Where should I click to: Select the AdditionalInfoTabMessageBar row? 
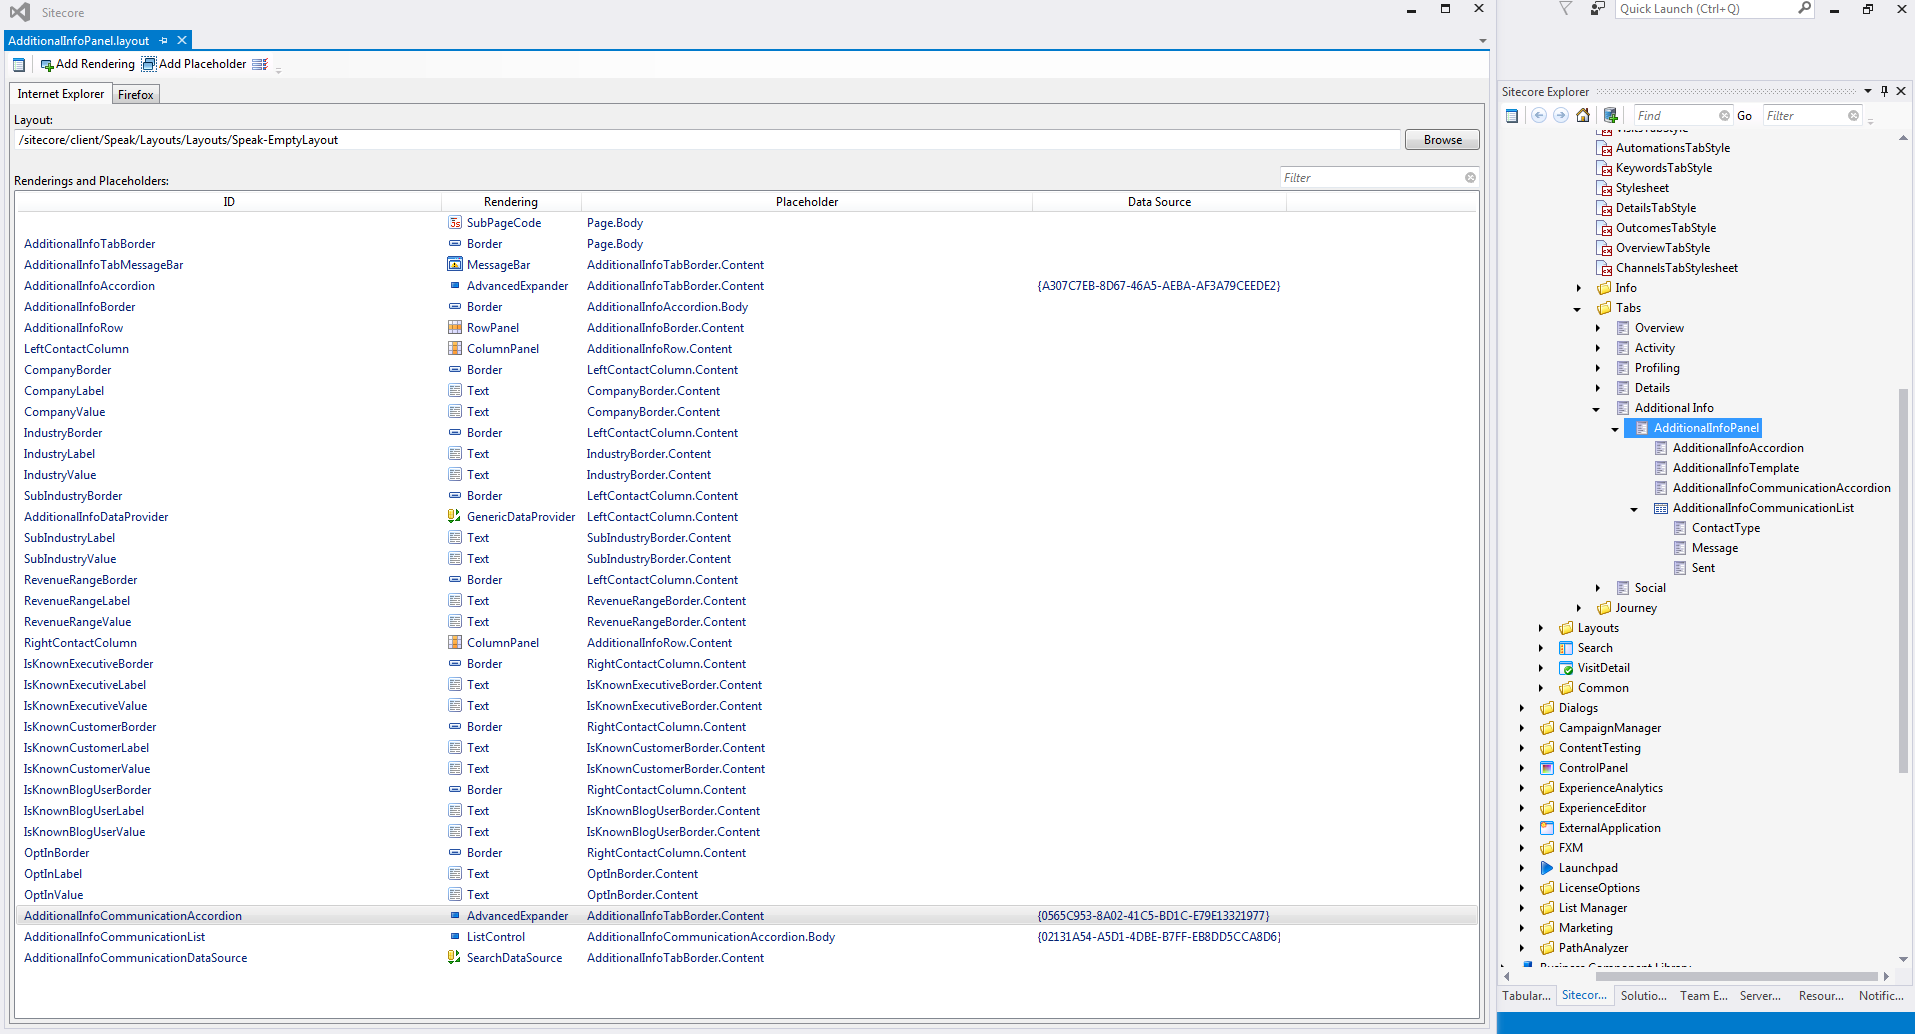point(746,265)
